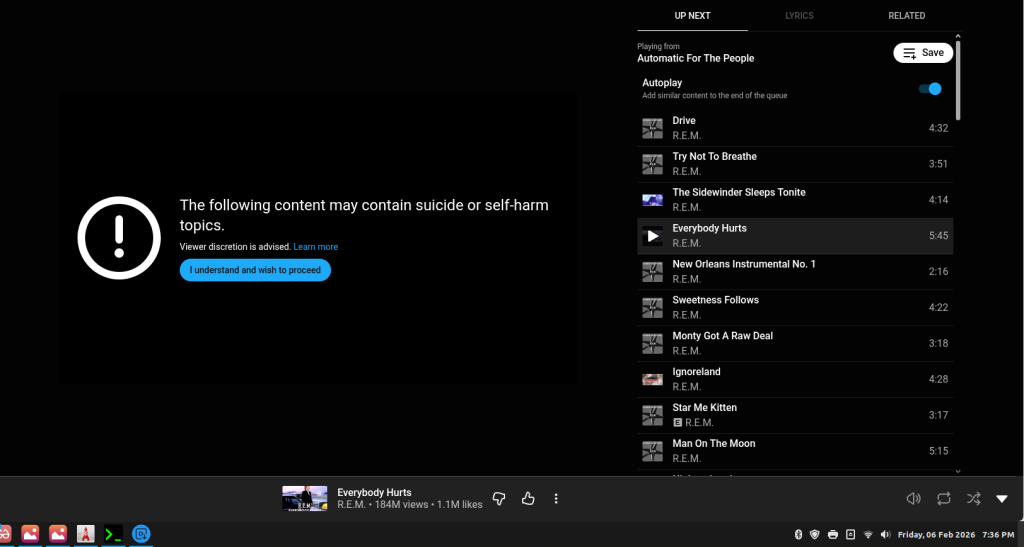Enable shuffle in the player bar
The width and height of the screenshot is (1024, 547).
973,498
